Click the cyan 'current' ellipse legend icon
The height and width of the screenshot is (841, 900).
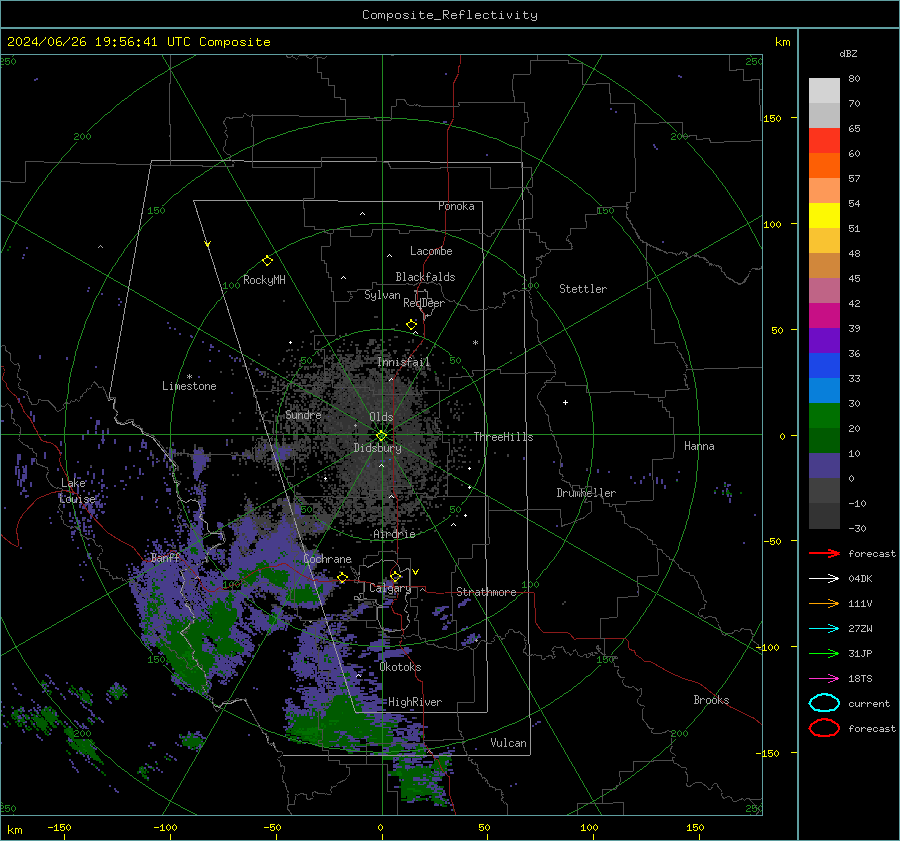coord(824,703)
